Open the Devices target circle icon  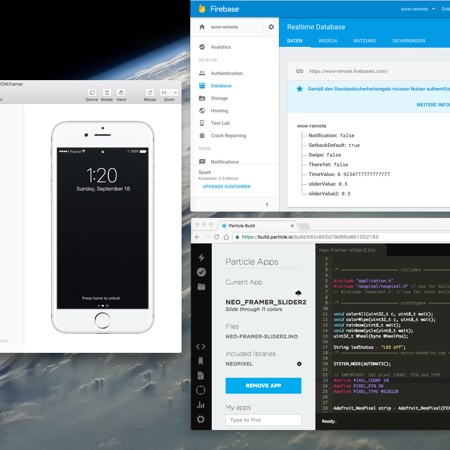pyautogui.click(x=201, y=390)
